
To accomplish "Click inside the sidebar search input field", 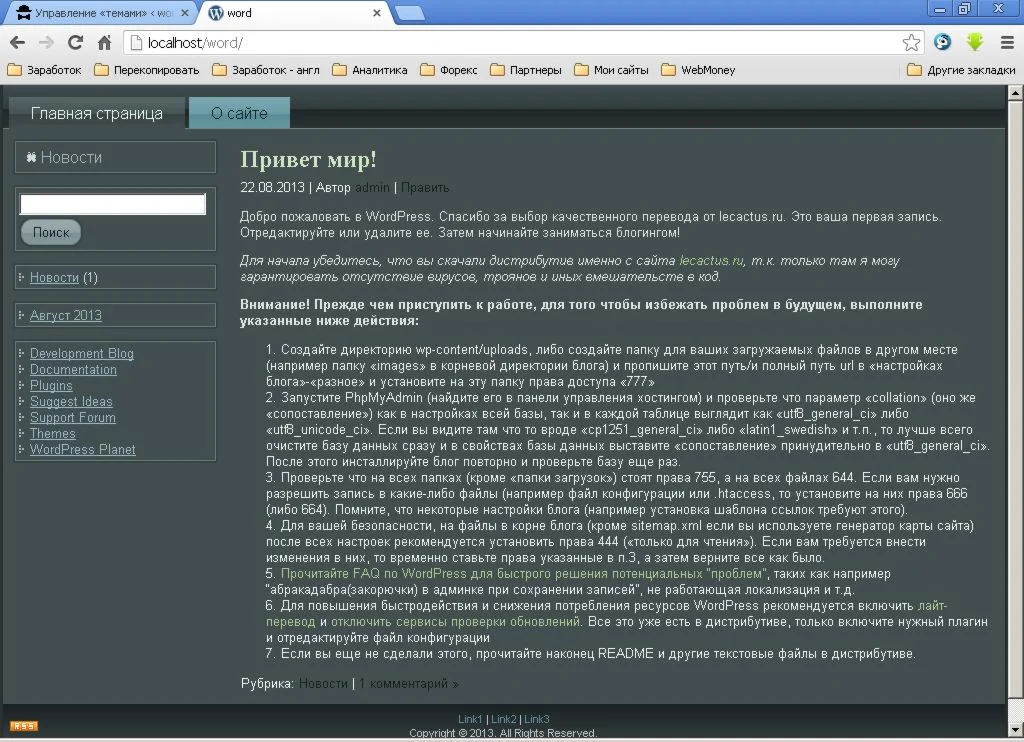I will tap(112, 204).
